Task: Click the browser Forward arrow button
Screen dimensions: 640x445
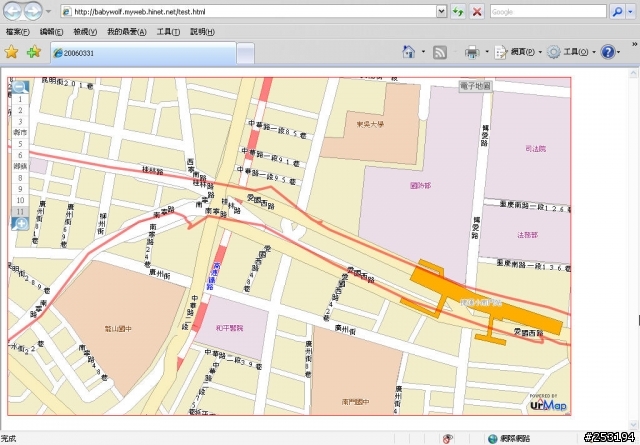Action: (32, 11)
